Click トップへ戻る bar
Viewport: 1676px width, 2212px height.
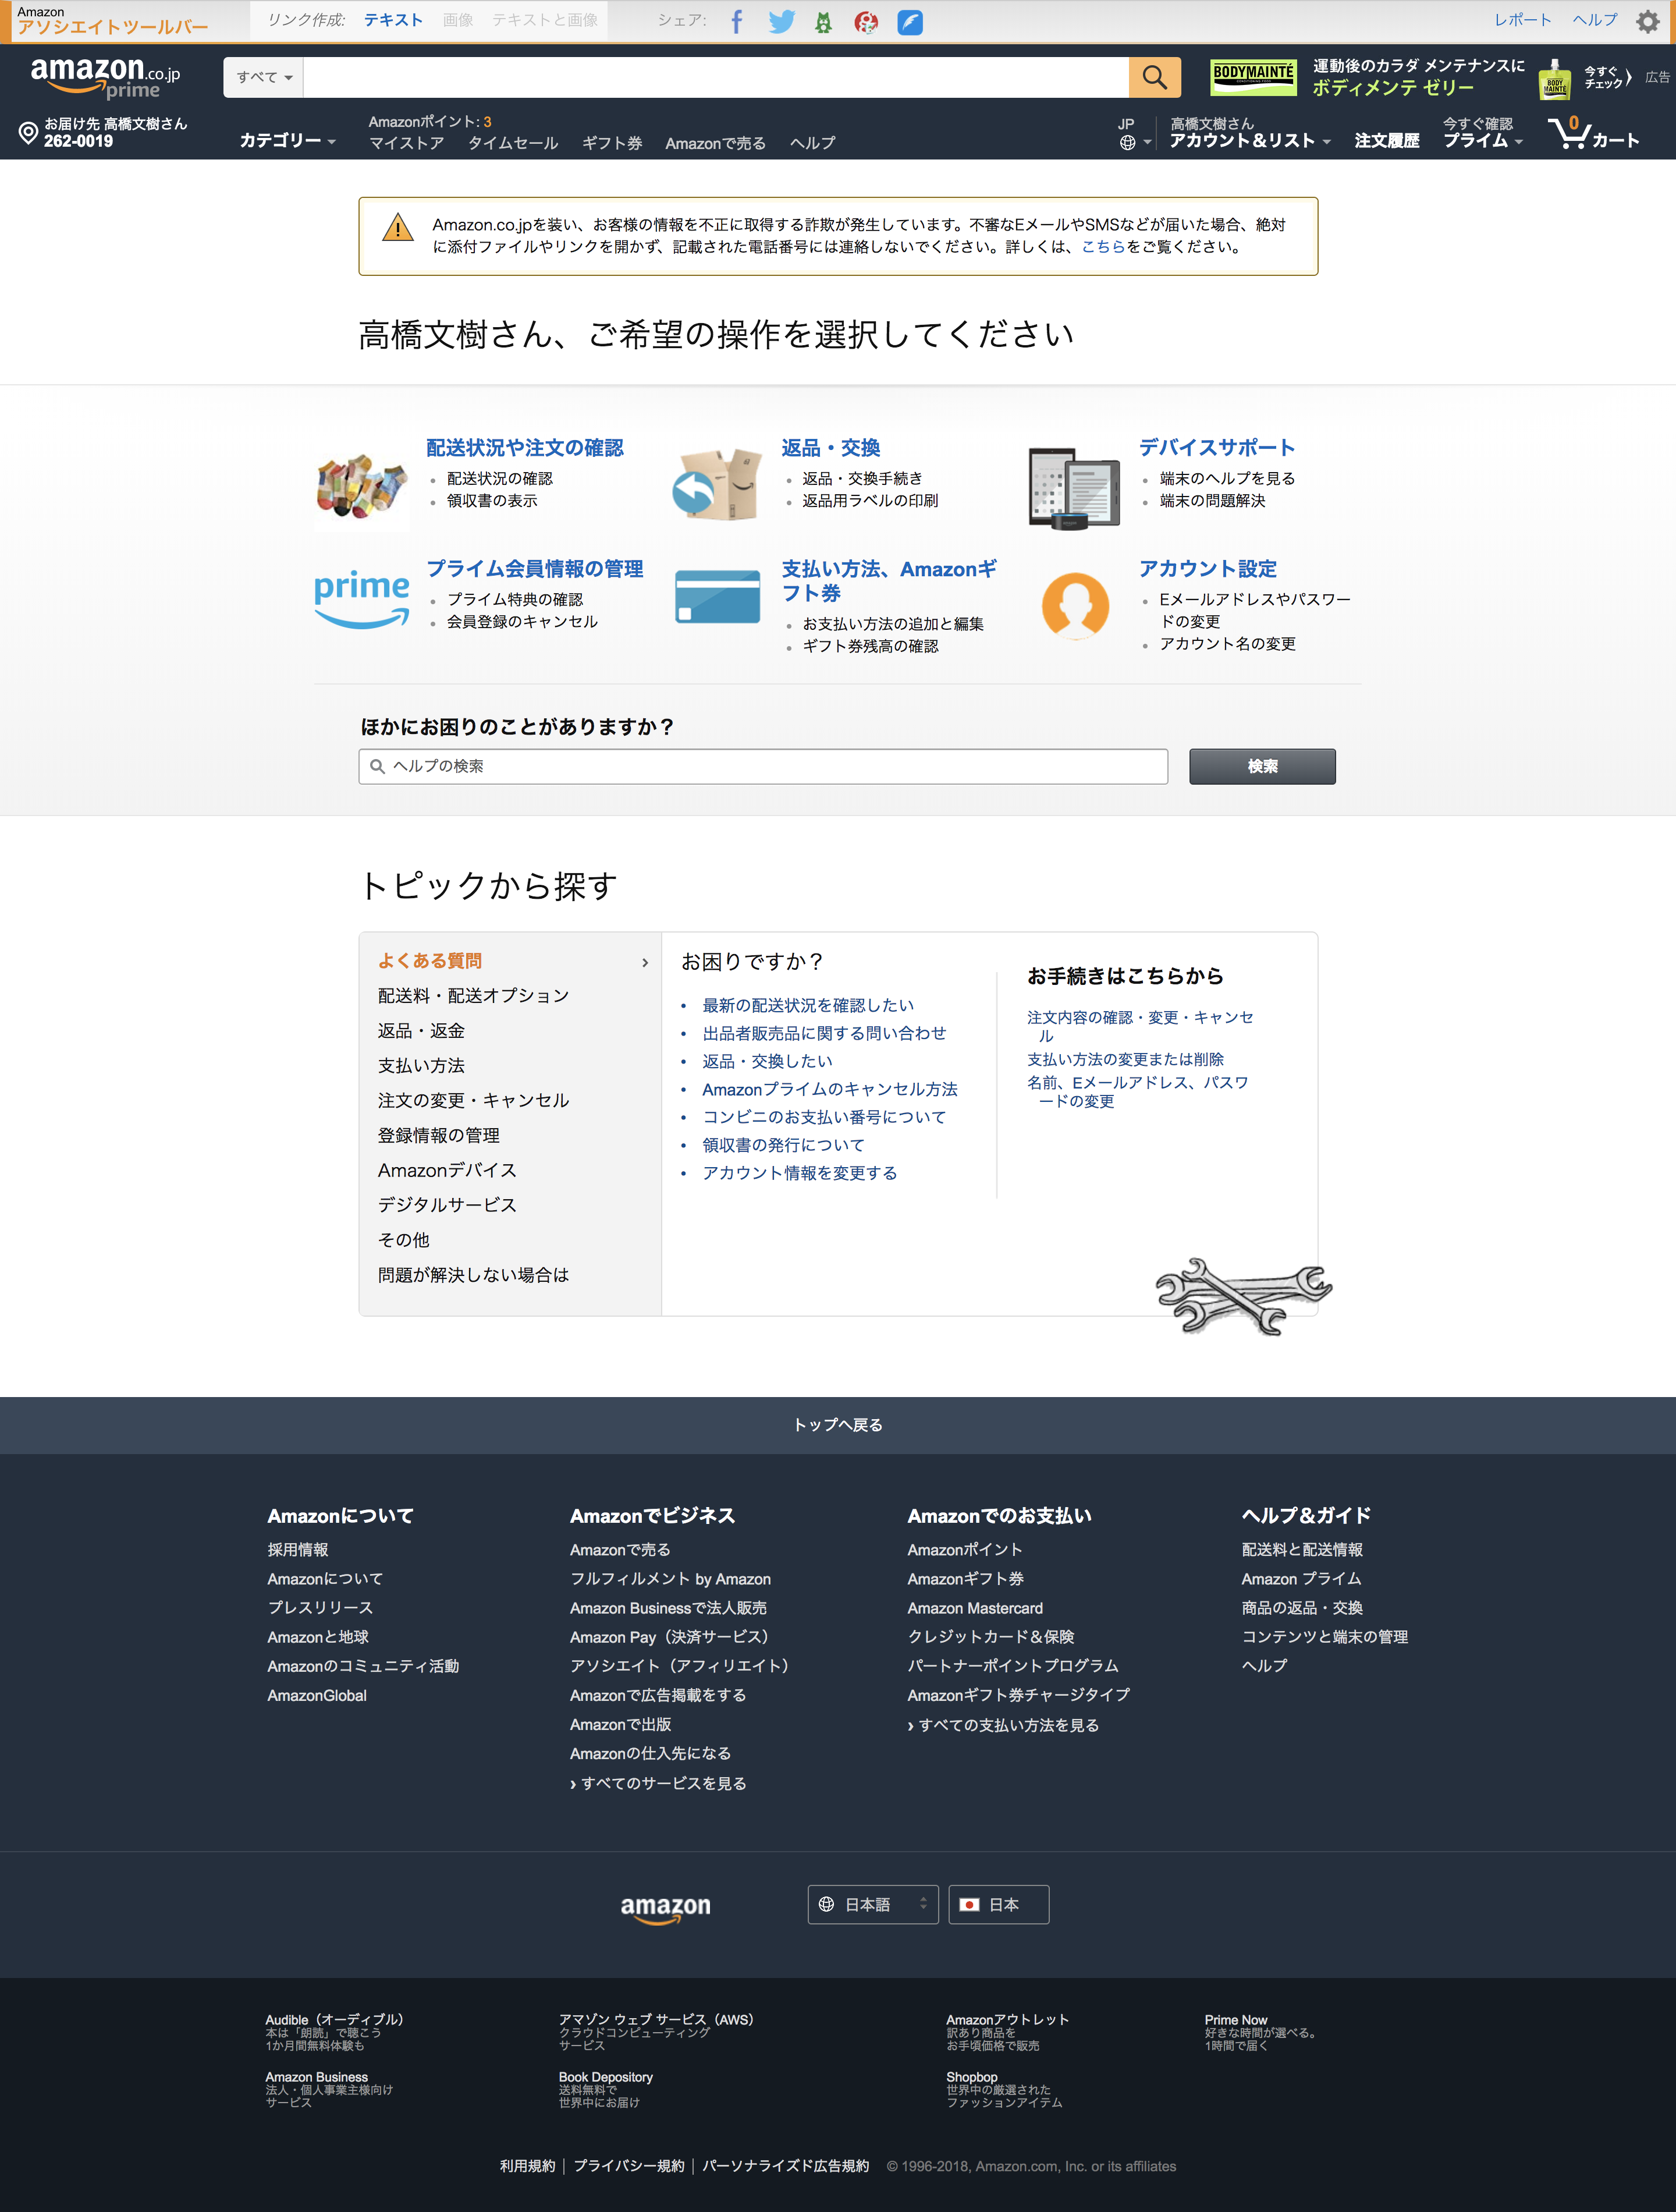click(838, 1425)
